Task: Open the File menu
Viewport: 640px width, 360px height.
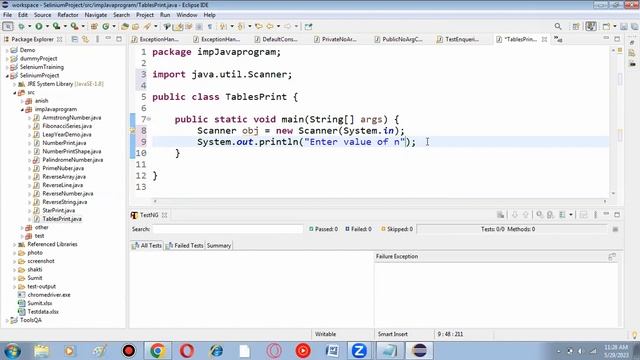Action: click(x=7, y=15)
